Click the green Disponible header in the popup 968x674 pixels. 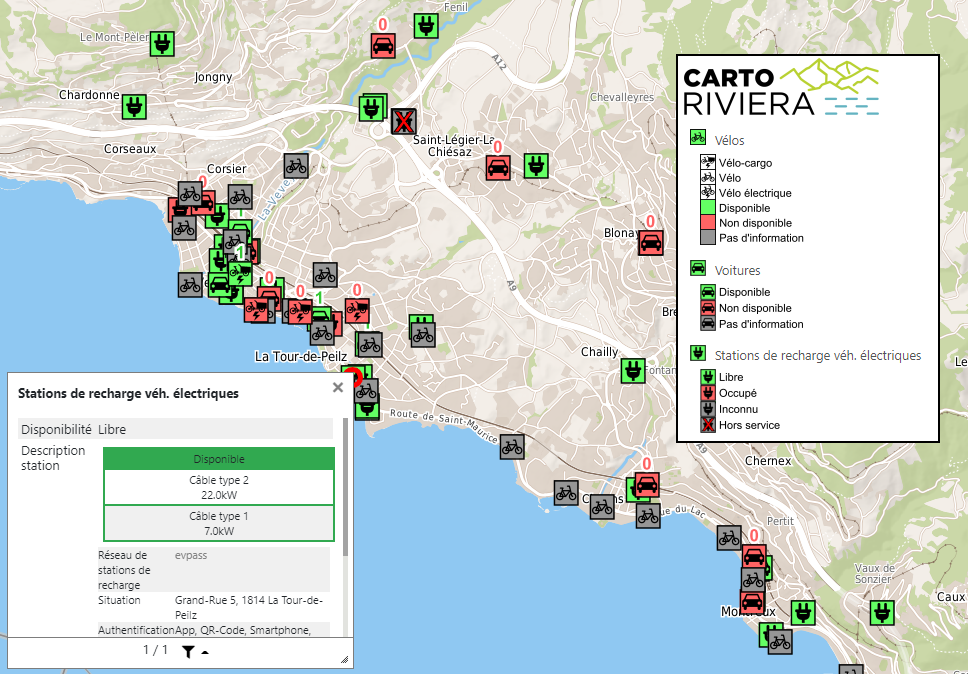(218, 459)
